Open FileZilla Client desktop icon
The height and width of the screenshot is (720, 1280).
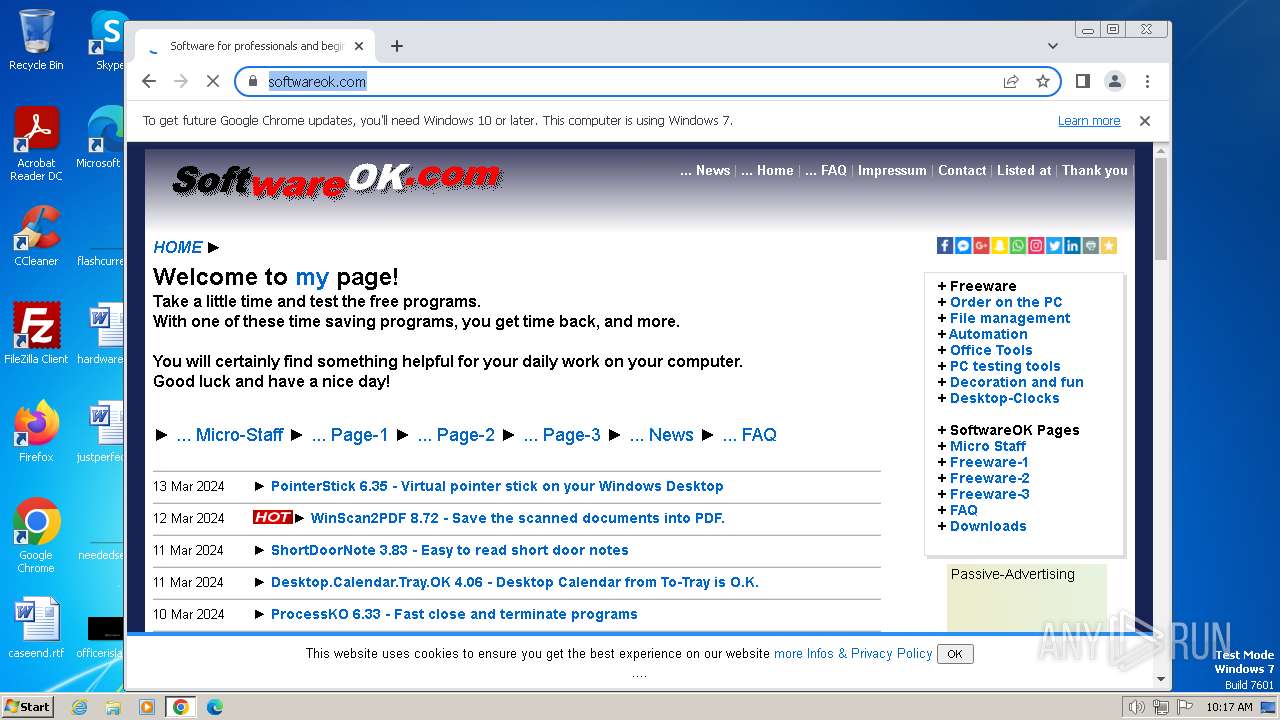[36, 334]
